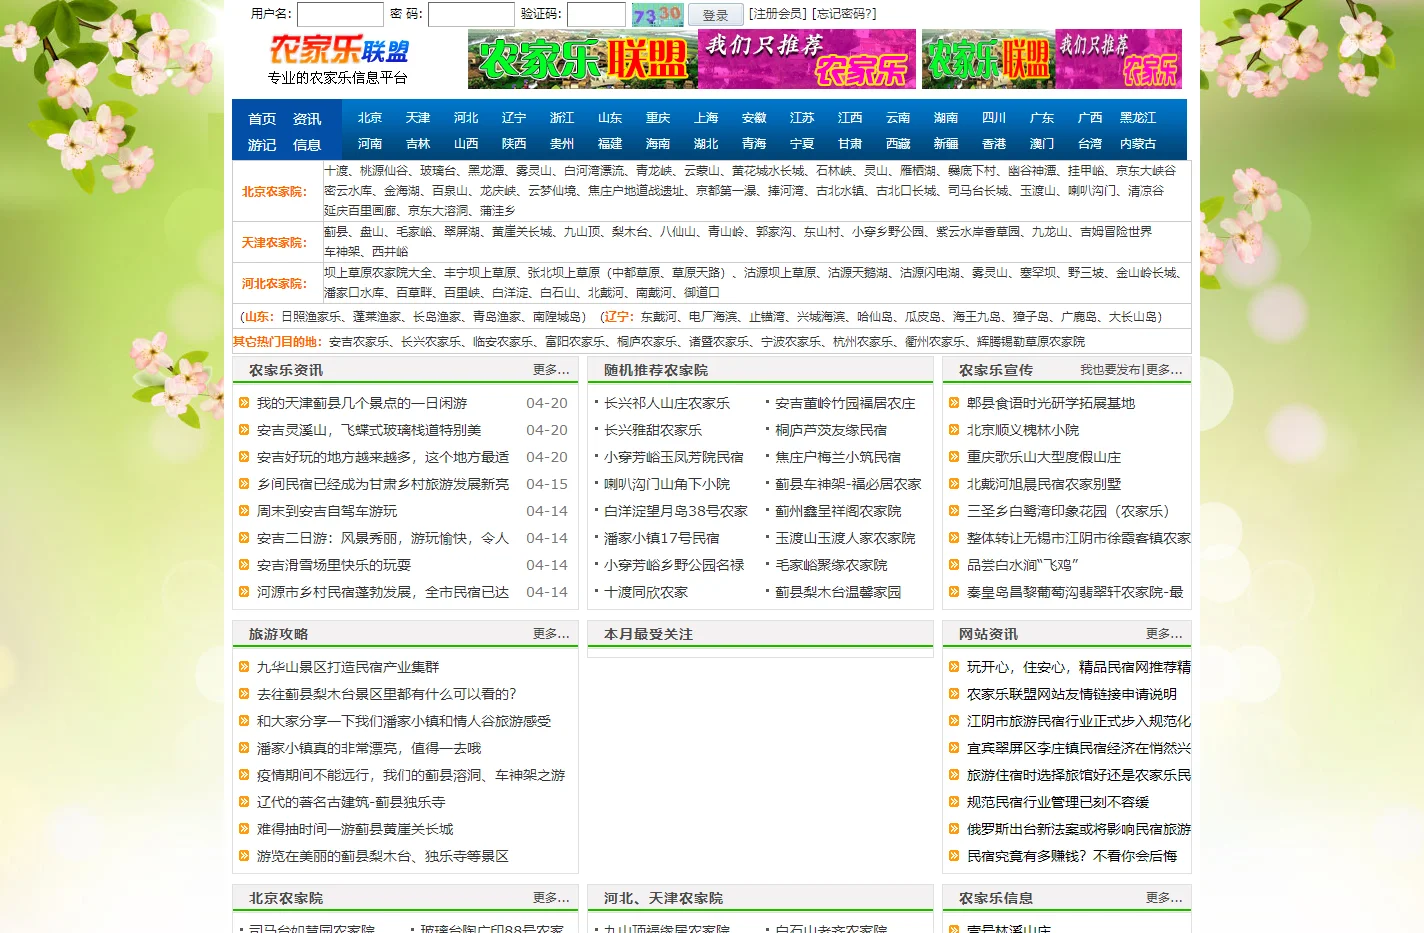Screen dimensions: 1424x933
Task: Open 十渡 link in Beijing list
Action: (x=337, y=171)
